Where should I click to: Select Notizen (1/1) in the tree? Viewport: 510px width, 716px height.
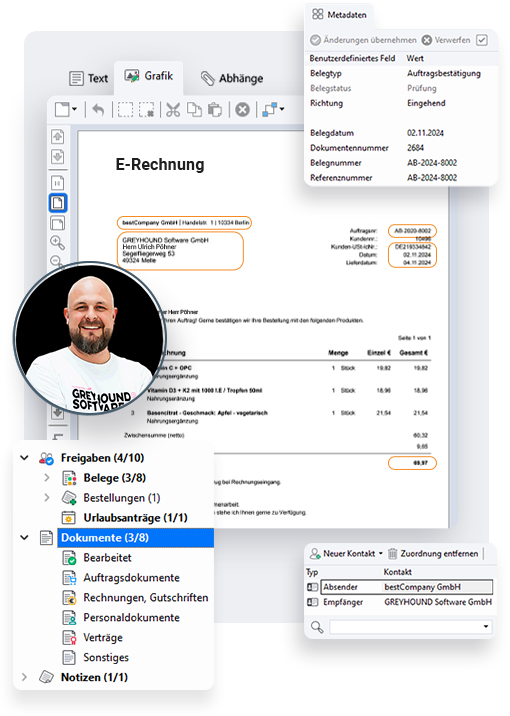pos(94,677)
